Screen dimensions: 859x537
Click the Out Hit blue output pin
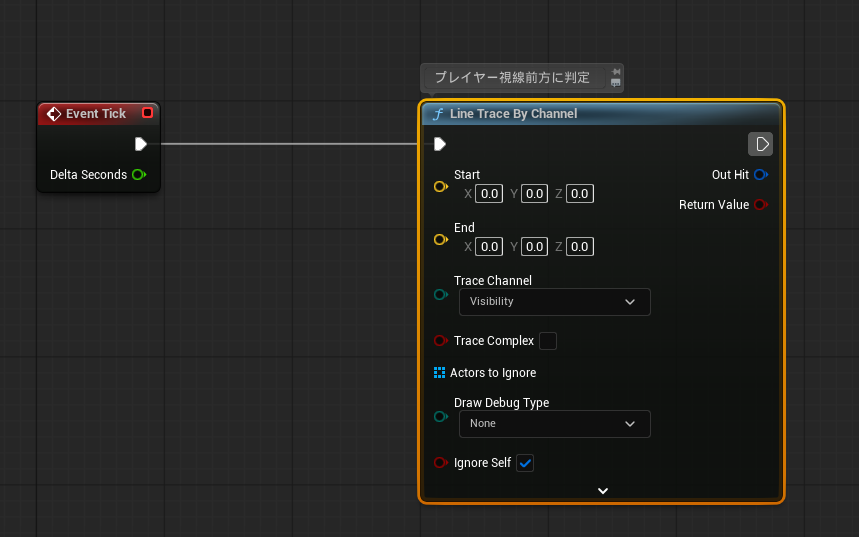[x=761, y=175]
